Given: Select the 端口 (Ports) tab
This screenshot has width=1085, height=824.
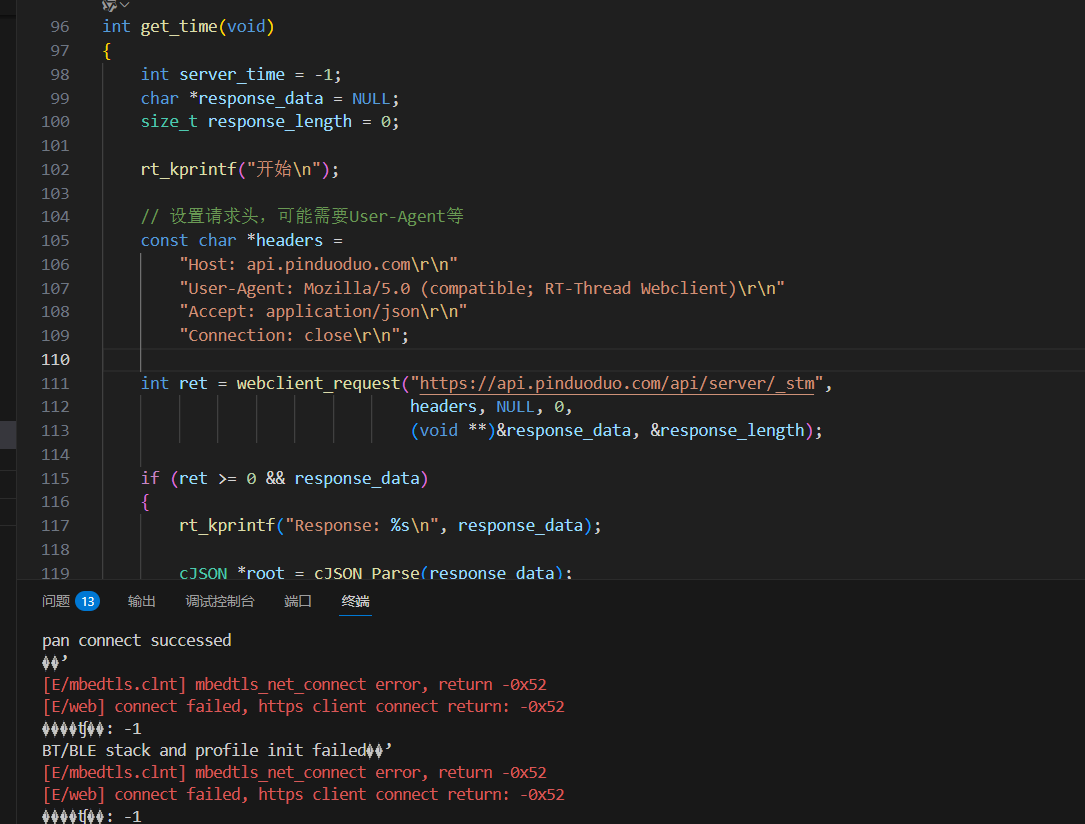Looking at the screenshot, I should click(298, 601).
